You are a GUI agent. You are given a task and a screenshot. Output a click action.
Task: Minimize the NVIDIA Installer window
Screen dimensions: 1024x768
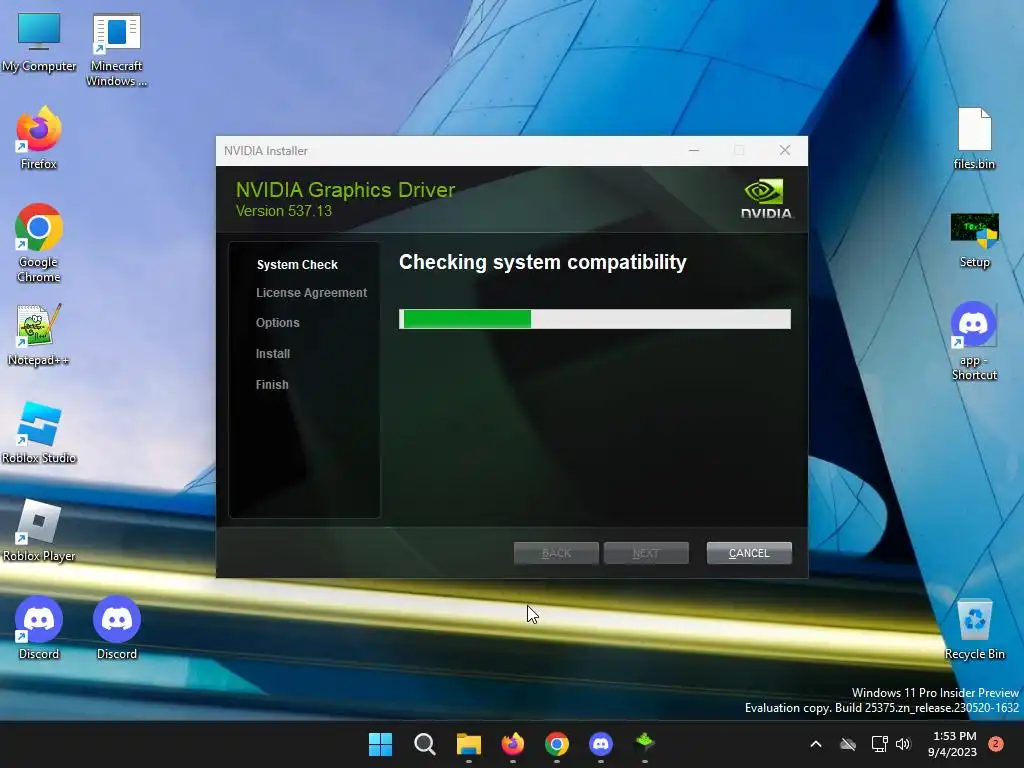pos(694,150)
